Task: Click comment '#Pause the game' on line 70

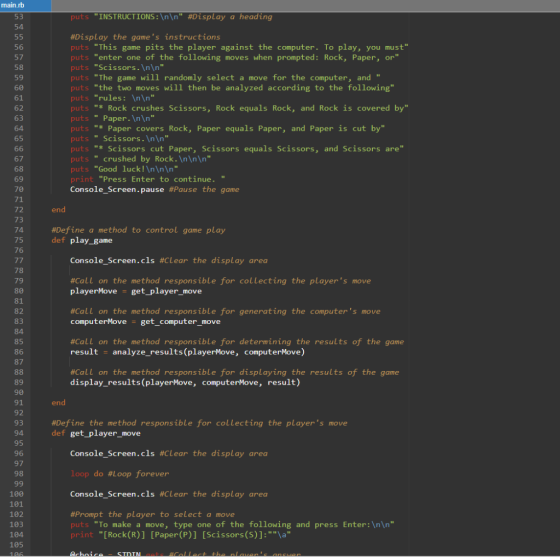Action: click(204, 190)
